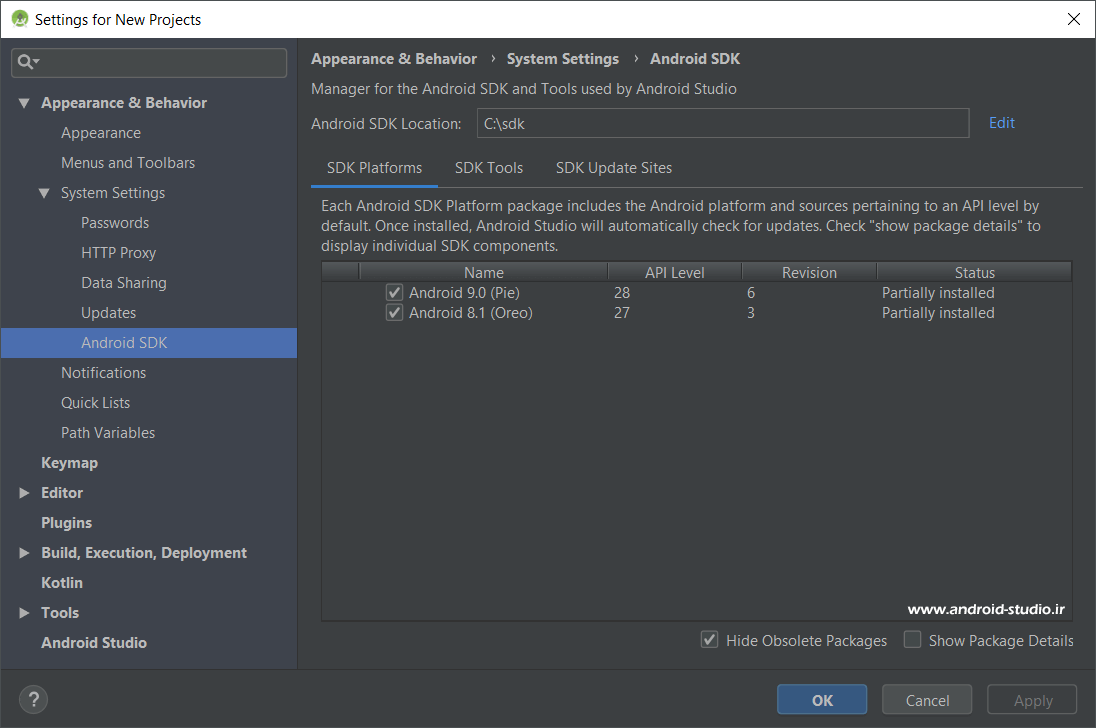Close the Settings for New Projects dialog
Viewport: 1096px width, 728px height.
tap(1074, 19)
